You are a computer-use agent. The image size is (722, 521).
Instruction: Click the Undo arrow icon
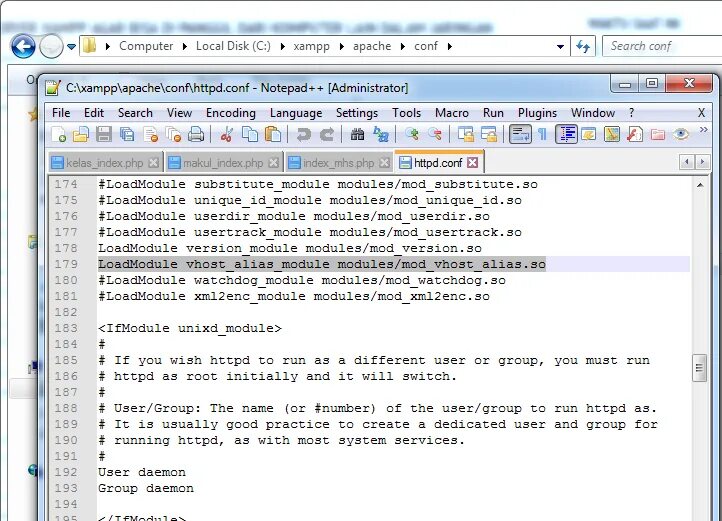point(303,135)
